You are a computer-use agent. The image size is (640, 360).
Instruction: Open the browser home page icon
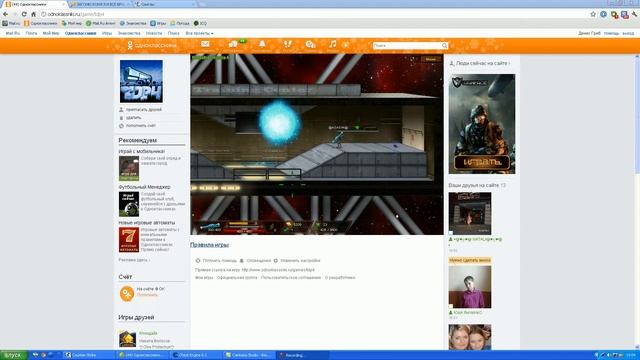[33, 14]
